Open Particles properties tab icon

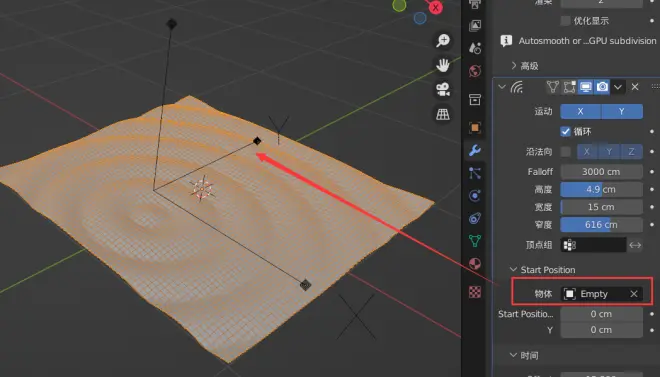475,173
